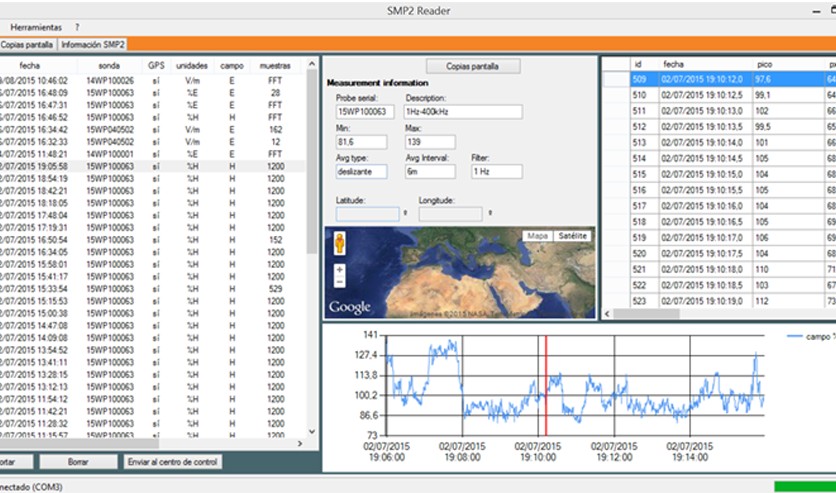Open the question mark help menu

(x=77, y=26)
